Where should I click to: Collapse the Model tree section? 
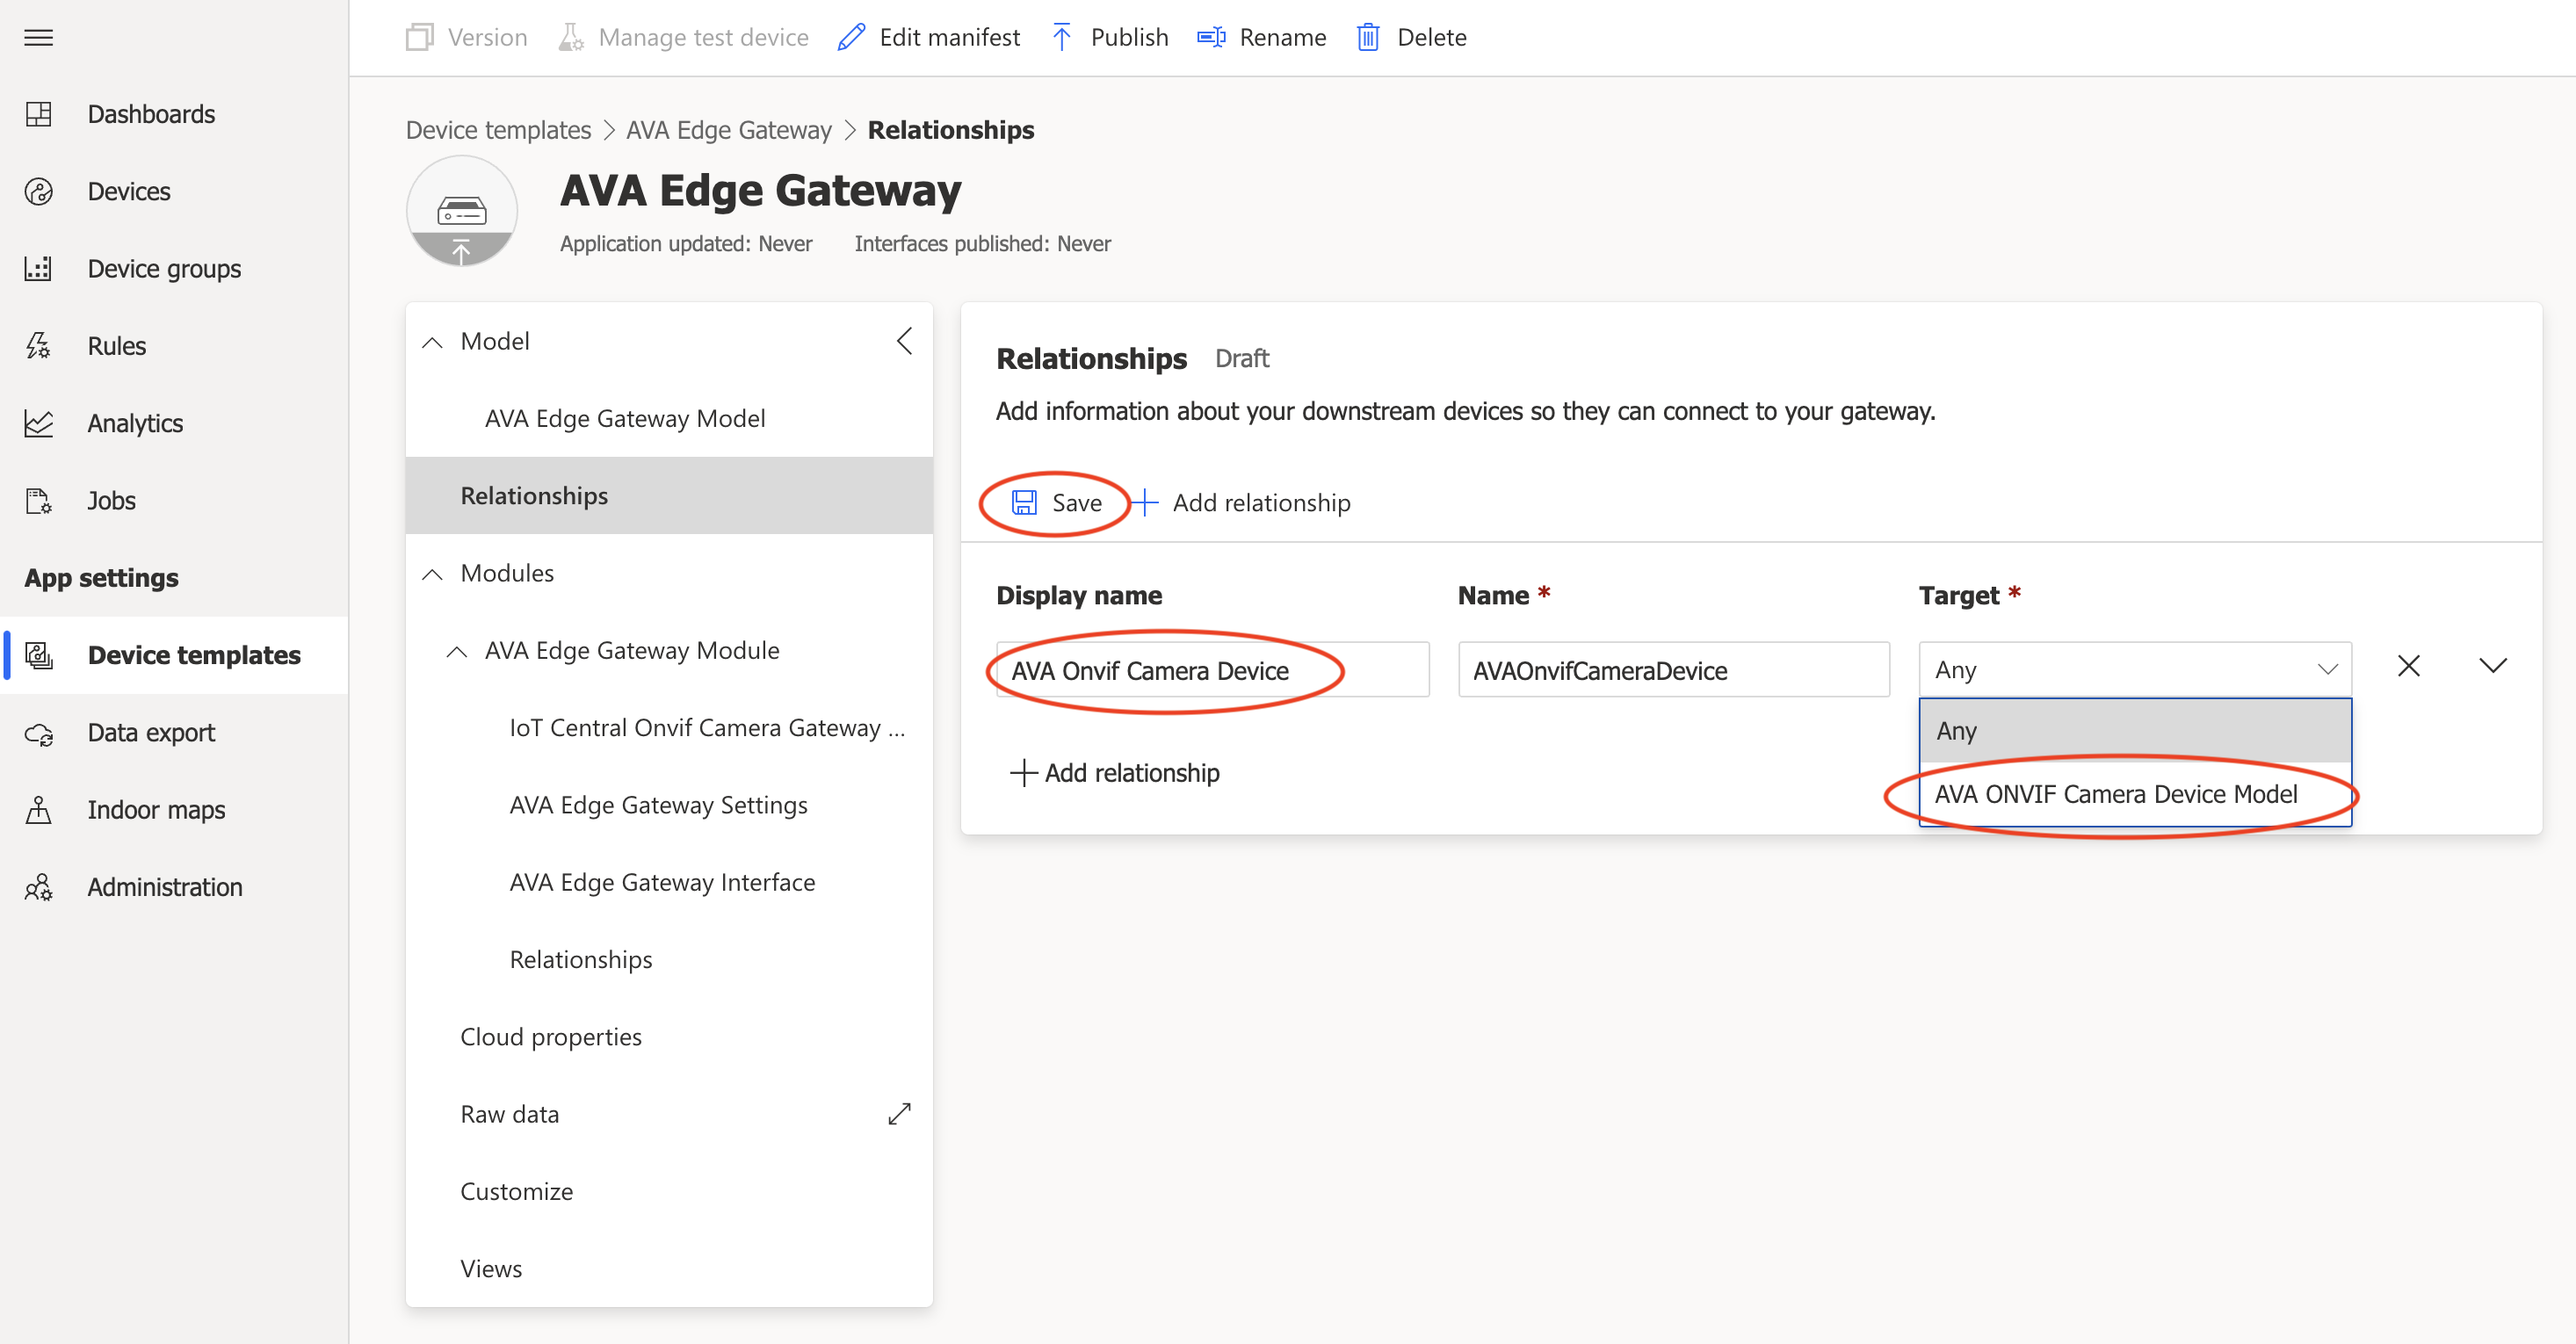[x=432, y=342]
